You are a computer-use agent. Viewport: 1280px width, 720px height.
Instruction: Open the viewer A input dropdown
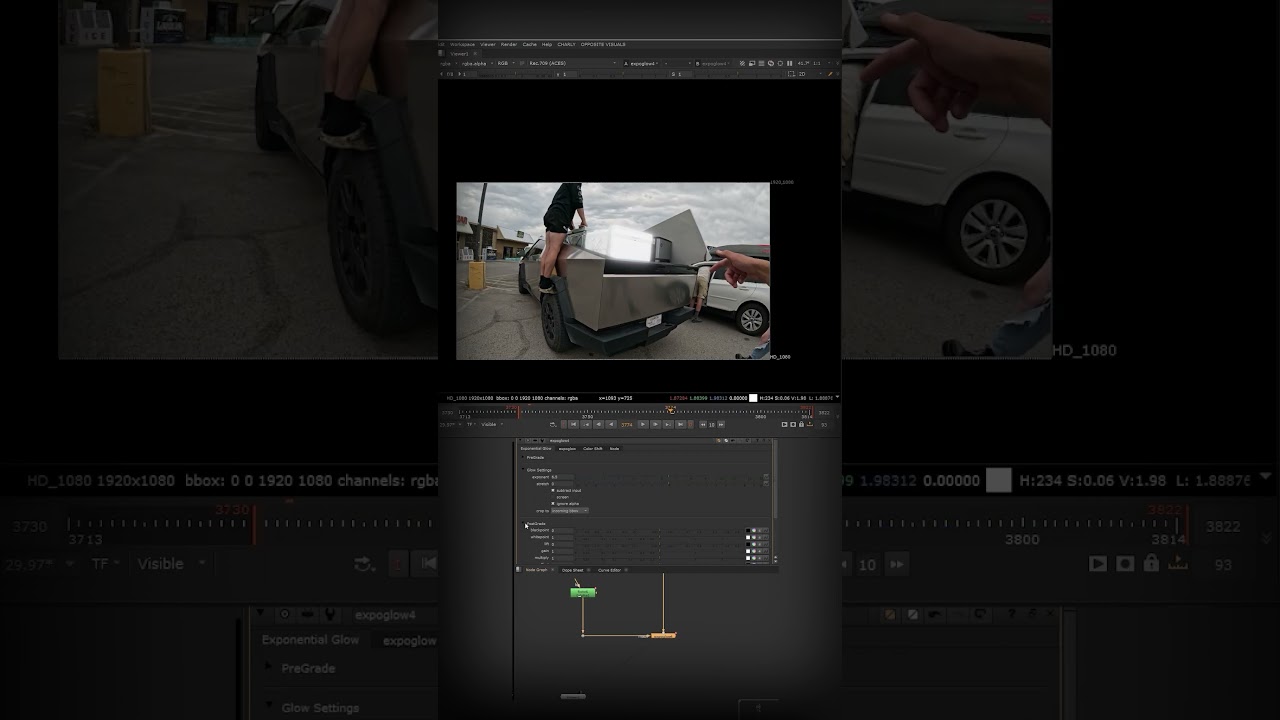point(643,63)
